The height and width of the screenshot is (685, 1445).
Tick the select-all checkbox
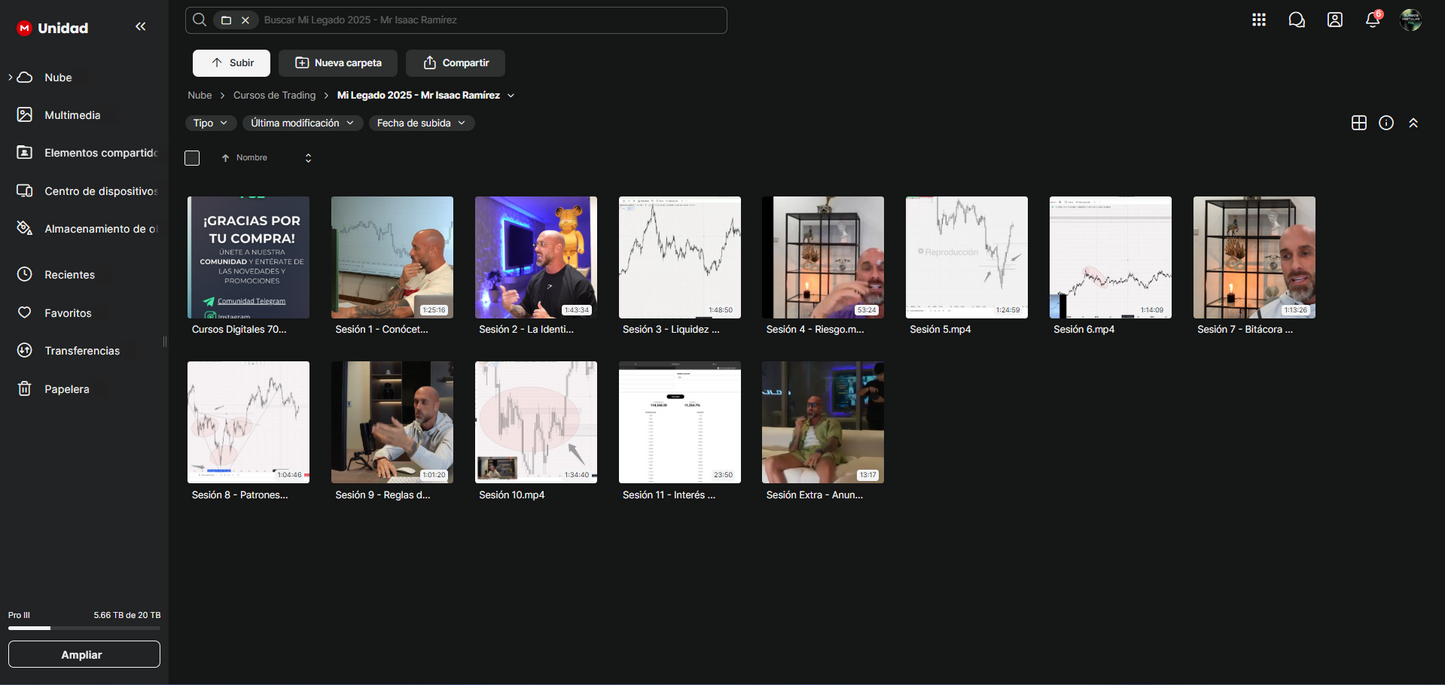click(192, 158)
